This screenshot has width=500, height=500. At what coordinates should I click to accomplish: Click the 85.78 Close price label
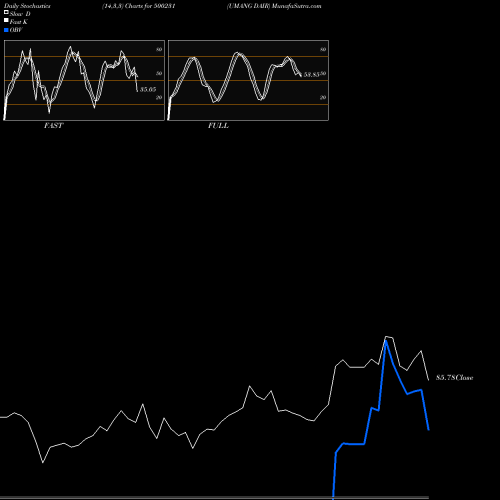click(454, 378)
